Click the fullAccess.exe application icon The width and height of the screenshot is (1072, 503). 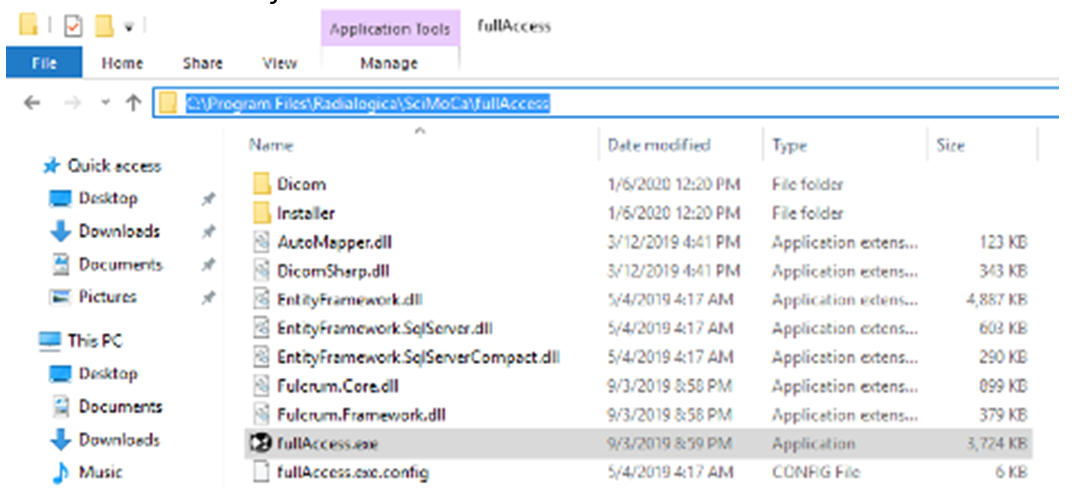(x=262, y=442)
